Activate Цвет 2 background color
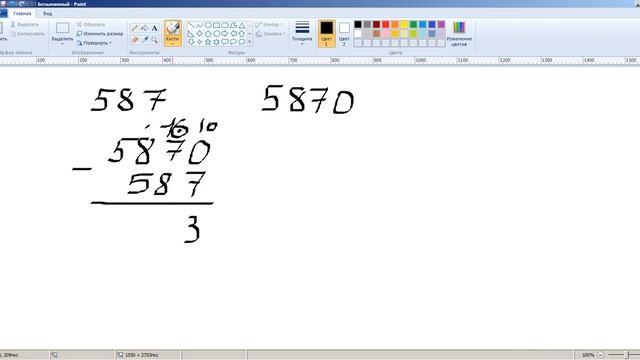Viewport: 640px width, 360px height. point(344,33)
